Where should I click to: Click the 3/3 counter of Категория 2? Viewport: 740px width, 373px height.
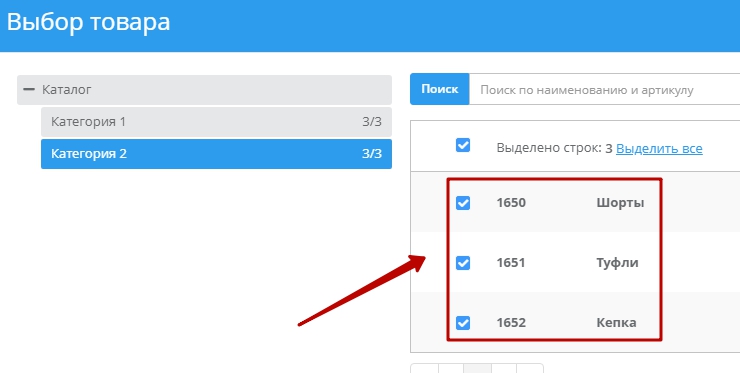click(372, 153)
